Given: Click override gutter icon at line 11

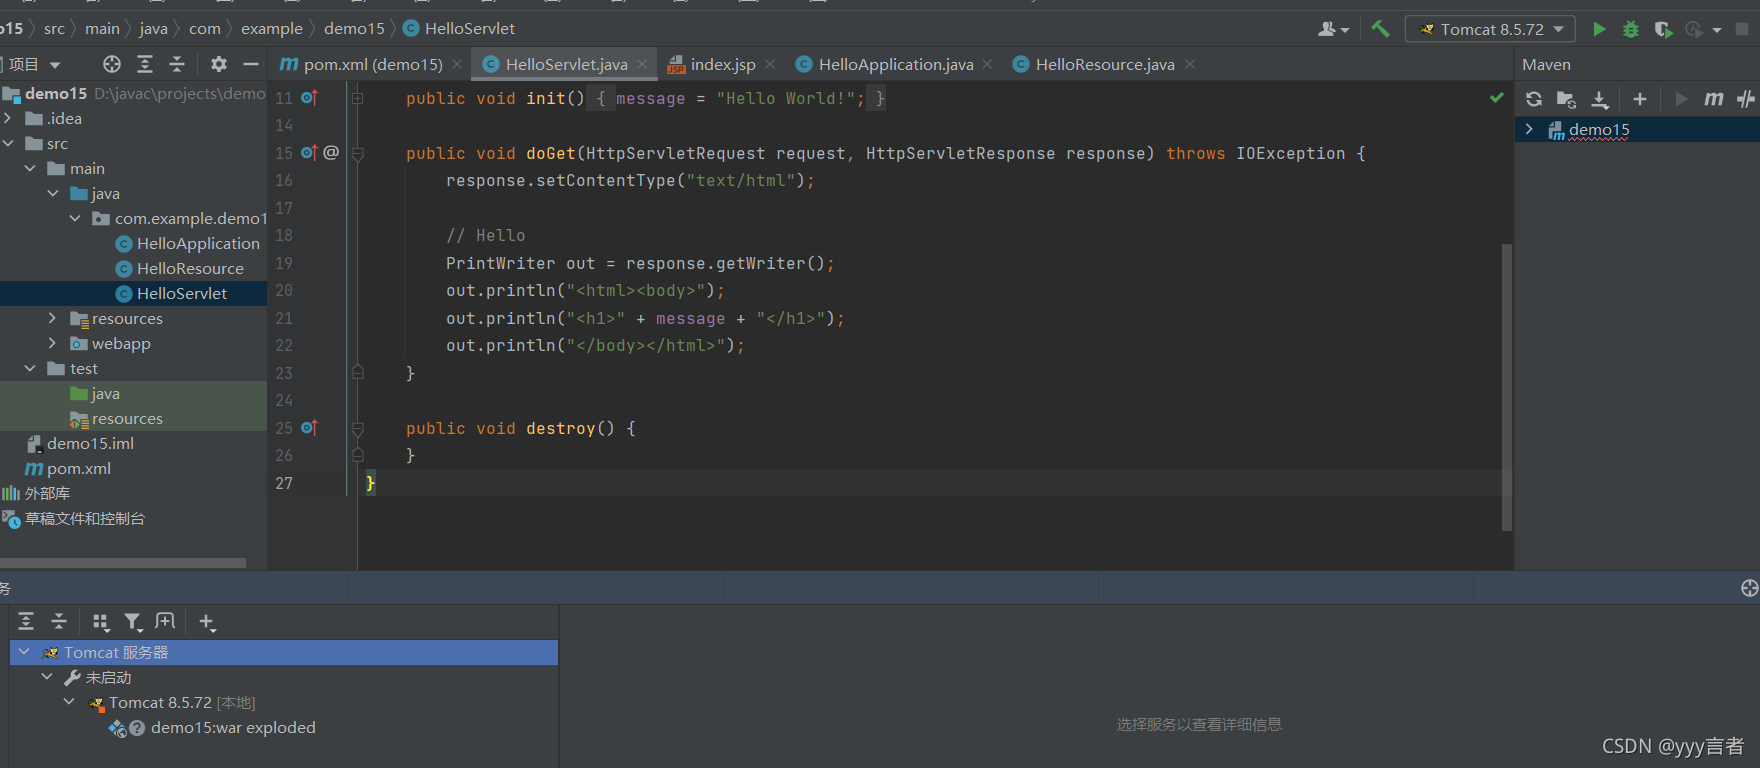Looking at the screenshot, I should (x=309, y=98).
